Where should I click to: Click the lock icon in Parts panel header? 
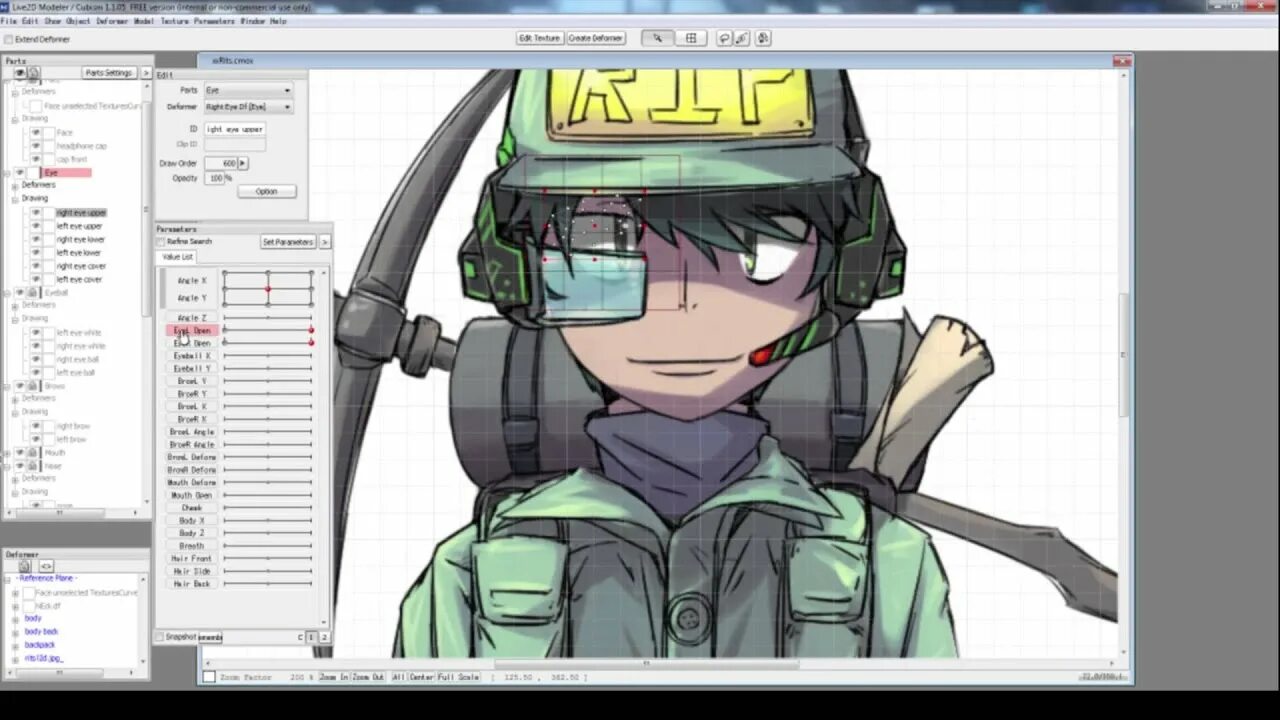tap(33, 73)
